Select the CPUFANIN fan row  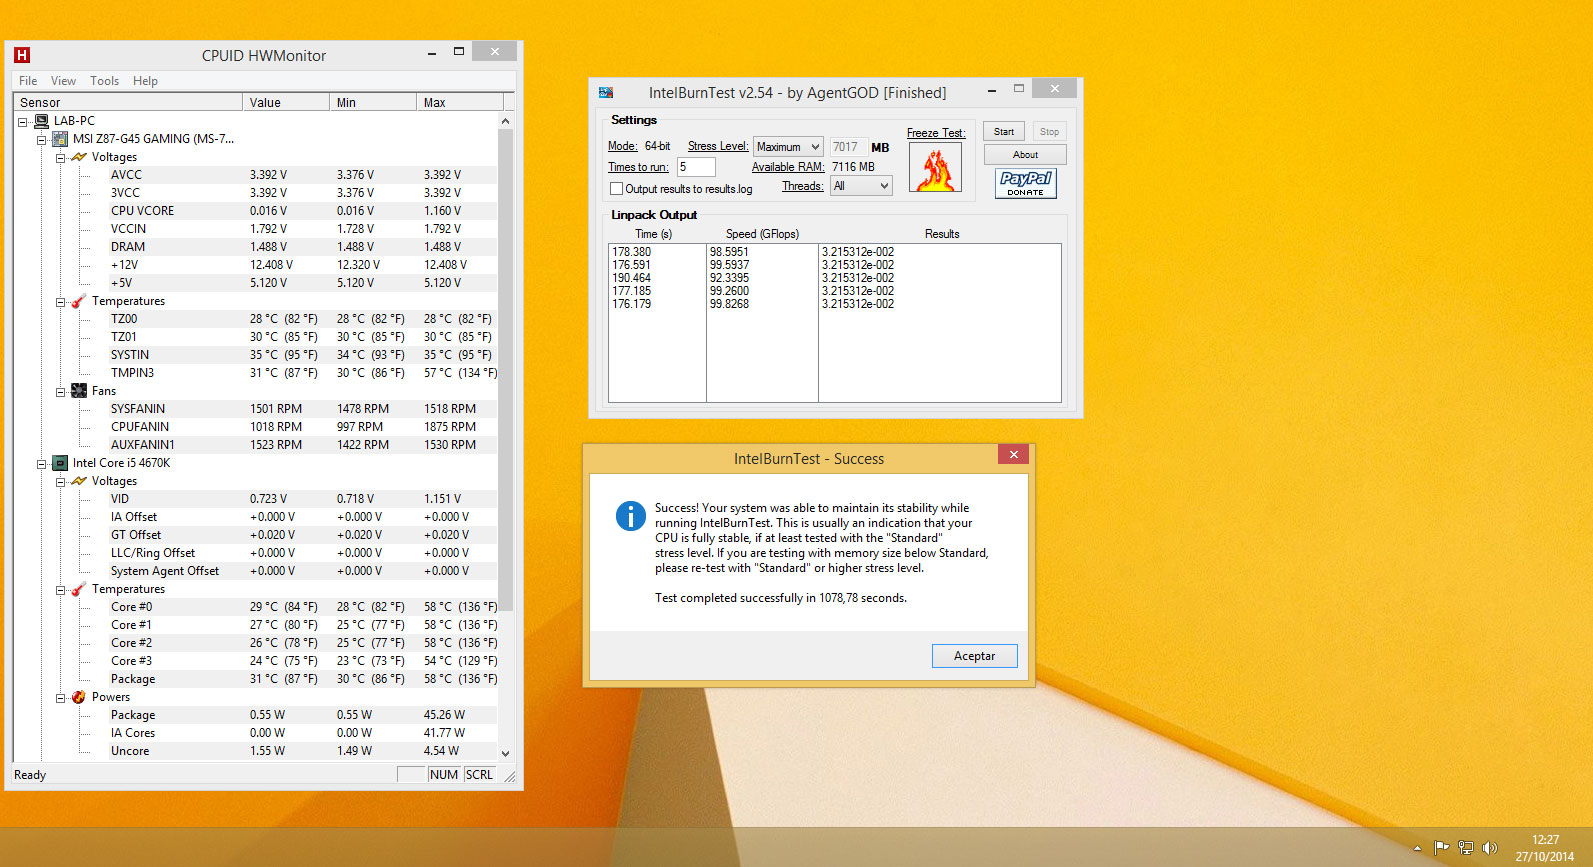click(x=303, y=427)
